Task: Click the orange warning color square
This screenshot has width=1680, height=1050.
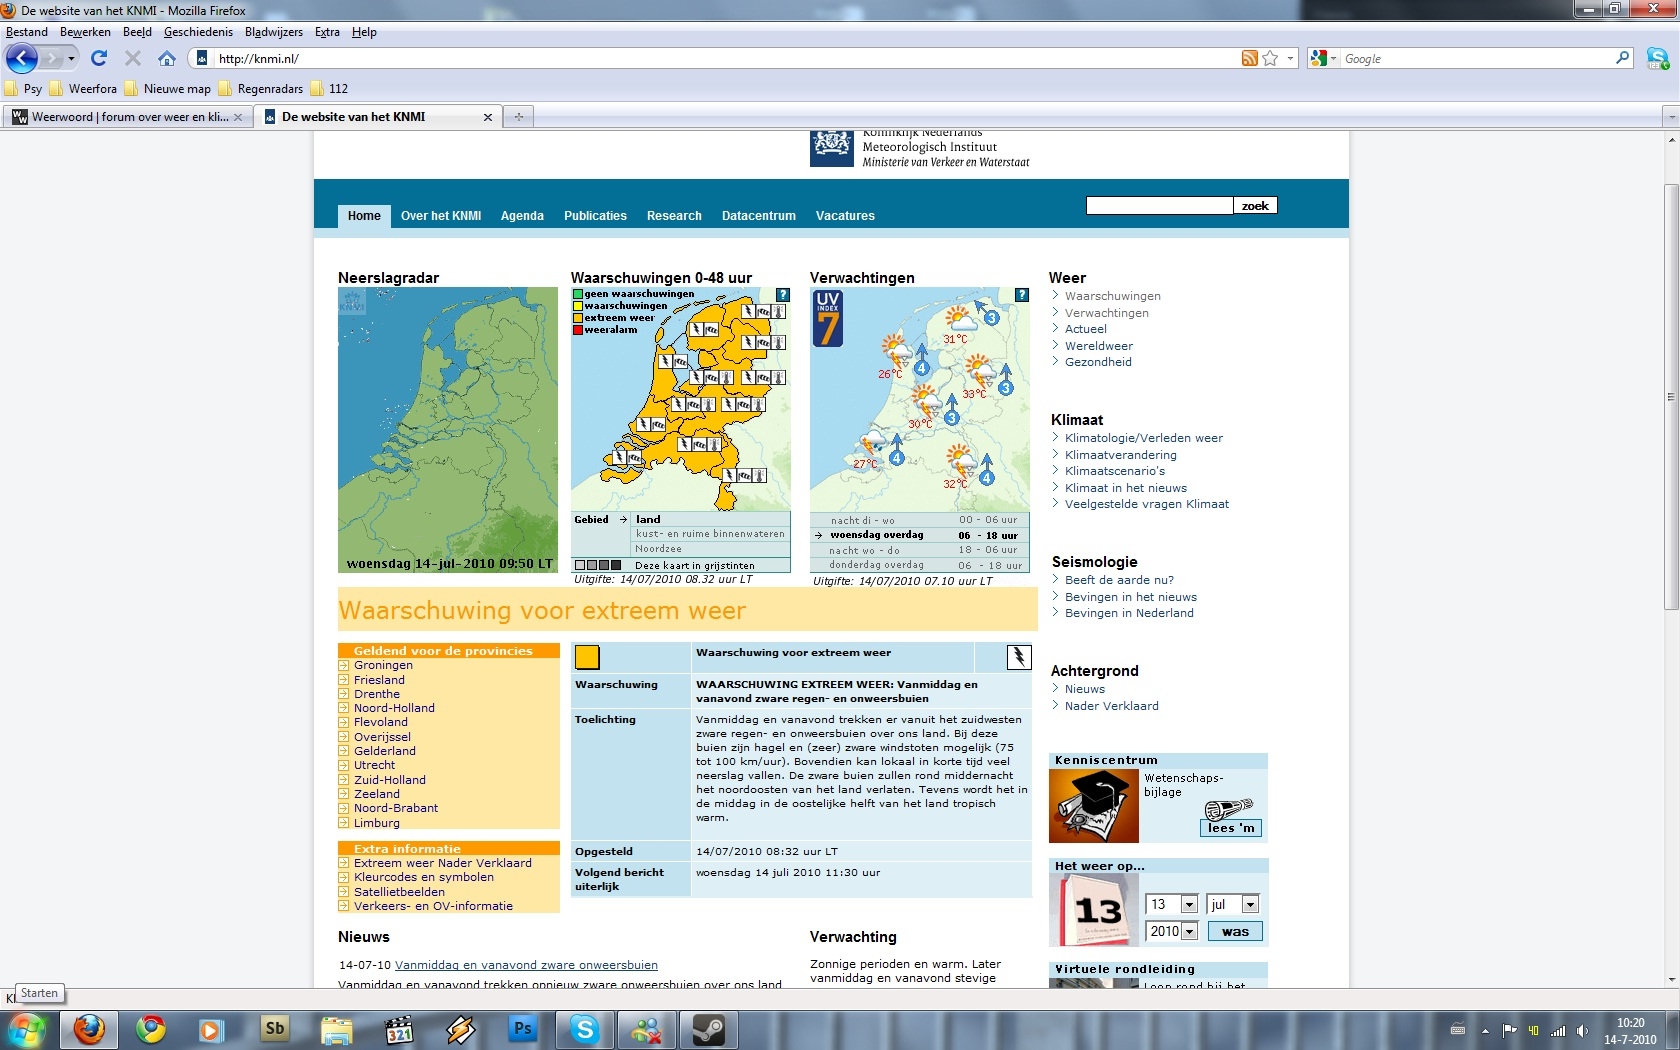Action: point(587,657)
